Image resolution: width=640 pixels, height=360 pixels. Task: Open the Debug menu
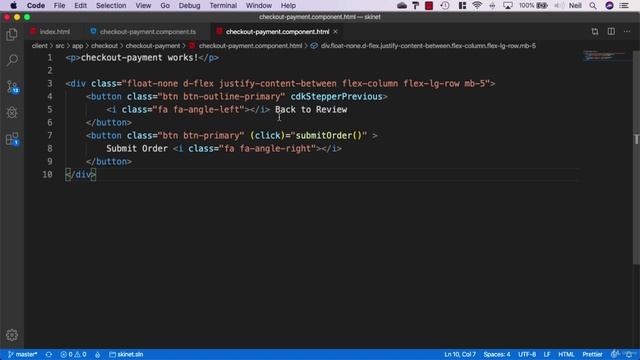coord(189,5)
